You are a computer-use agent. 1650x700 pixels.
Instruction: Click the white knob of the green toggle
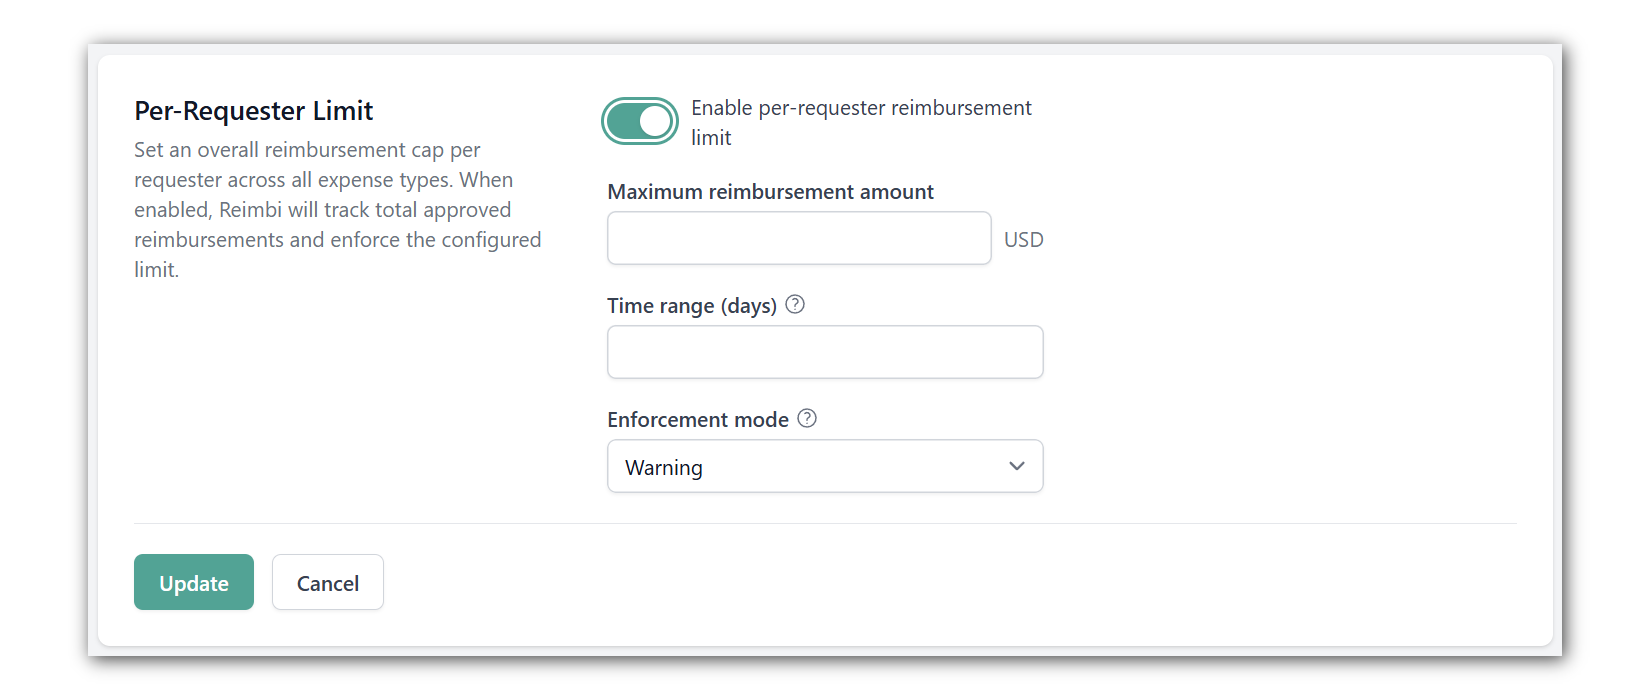tap(655, 121)
